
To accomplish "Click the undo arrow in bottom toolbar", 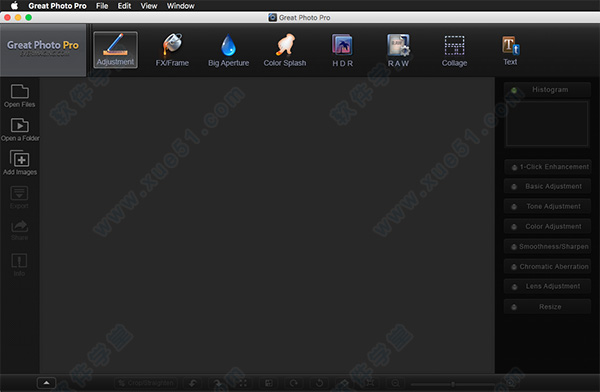I will [x=193, y=383].
